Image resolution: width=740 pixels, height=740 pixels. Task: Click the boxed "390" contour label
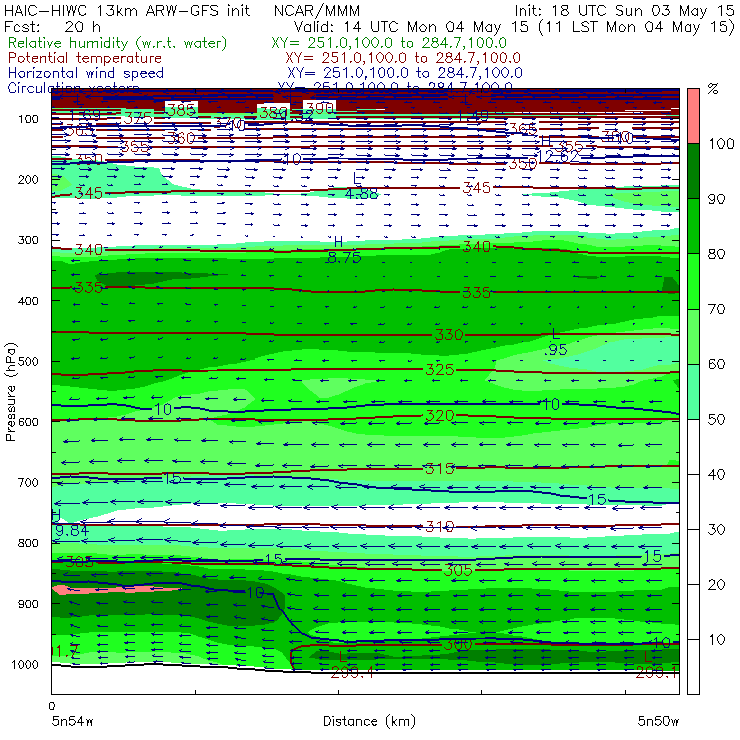pos(320,109)
